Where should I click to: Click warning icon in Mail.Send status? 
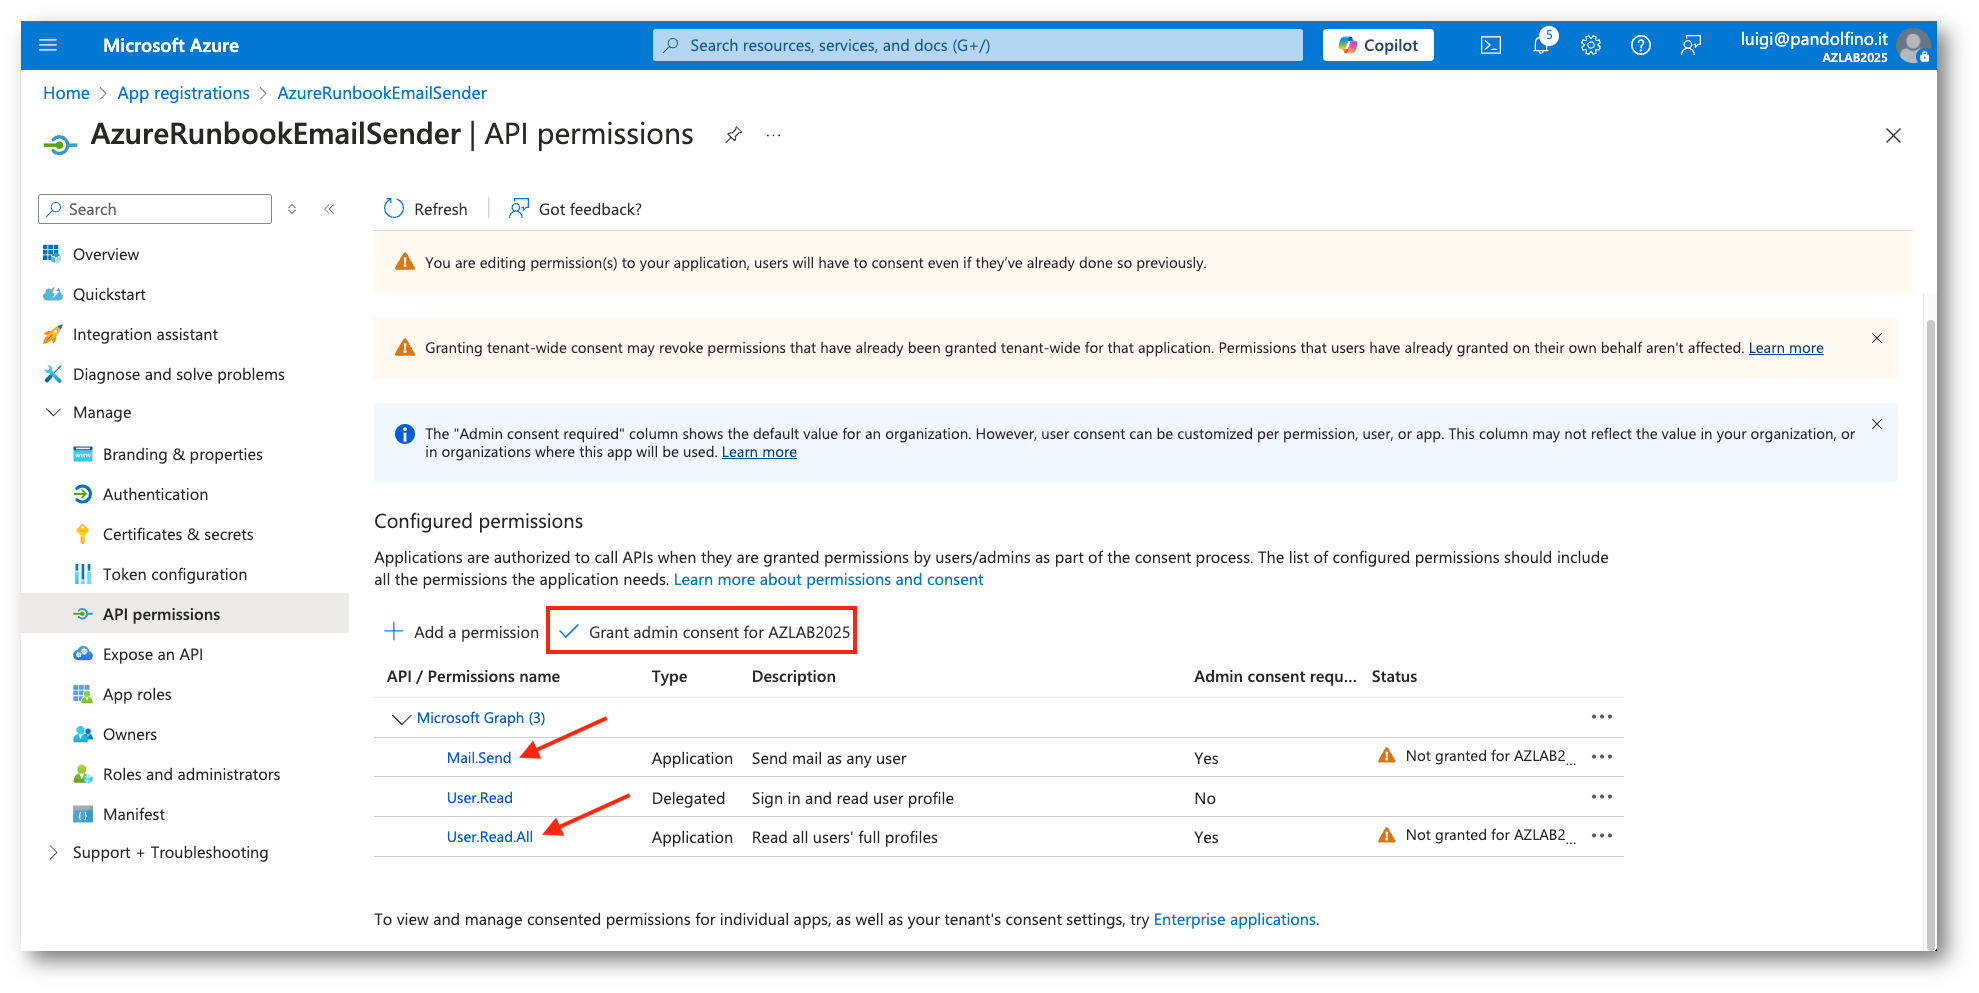[x=1387, y=756]
